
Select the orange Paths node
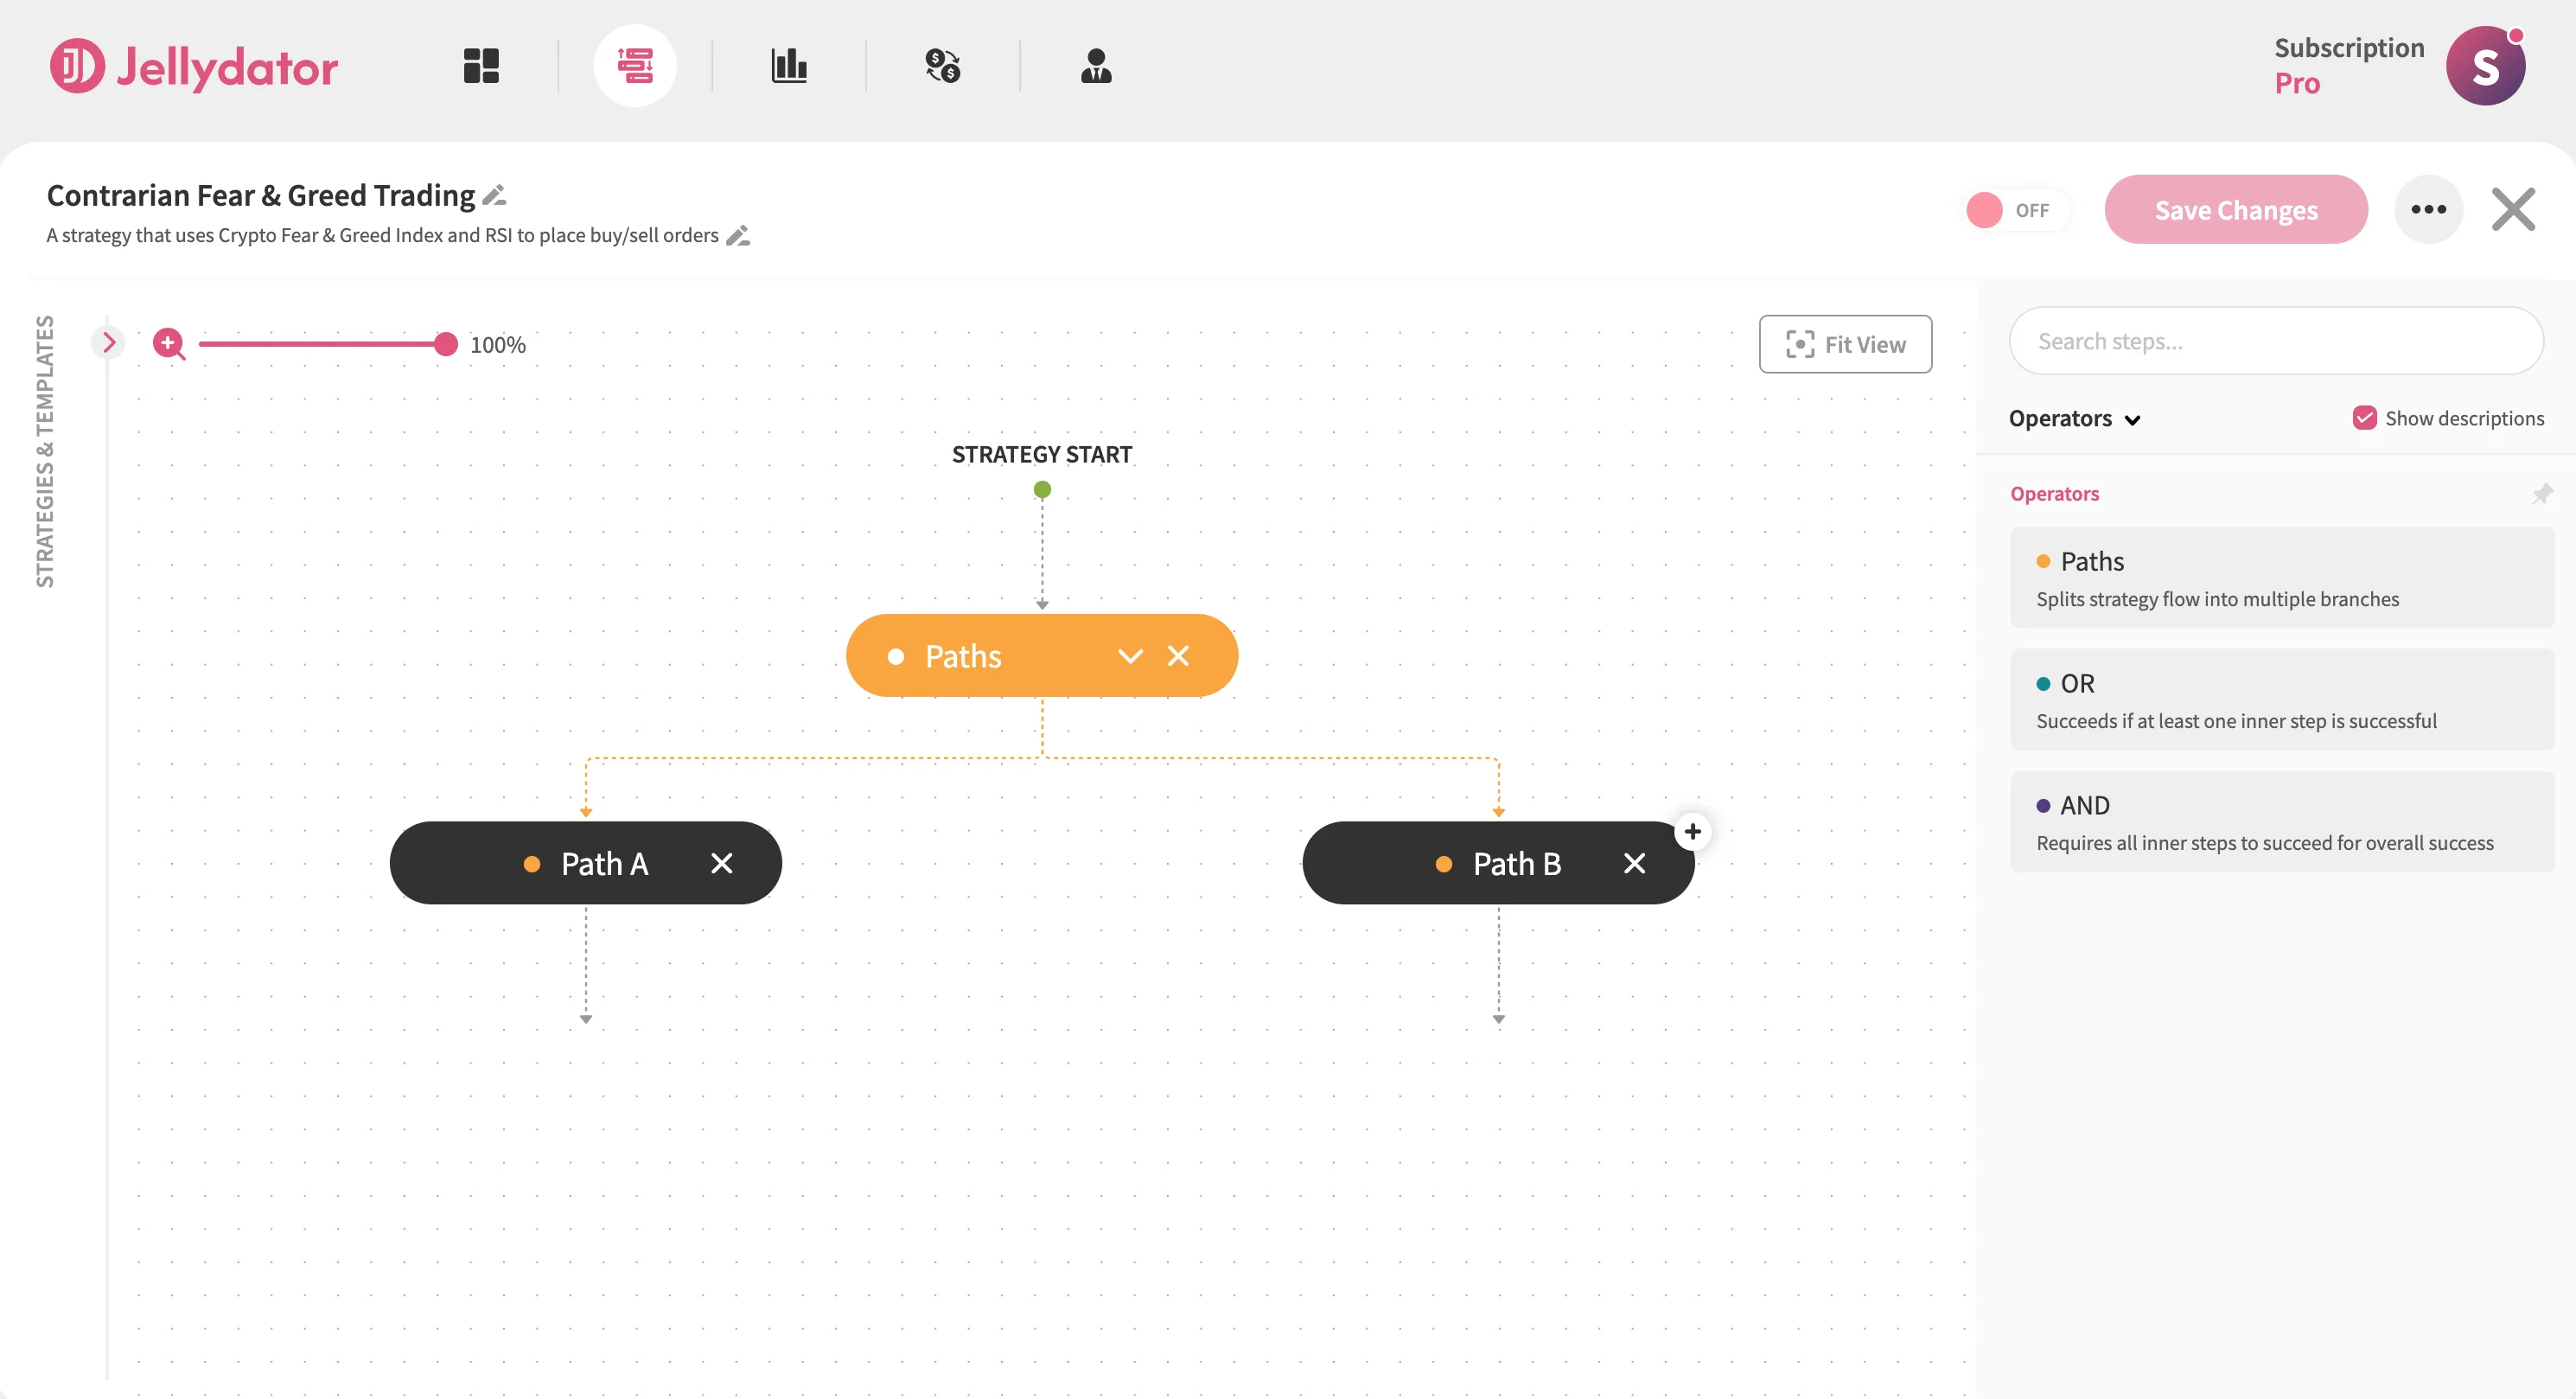pos(1042,656)
